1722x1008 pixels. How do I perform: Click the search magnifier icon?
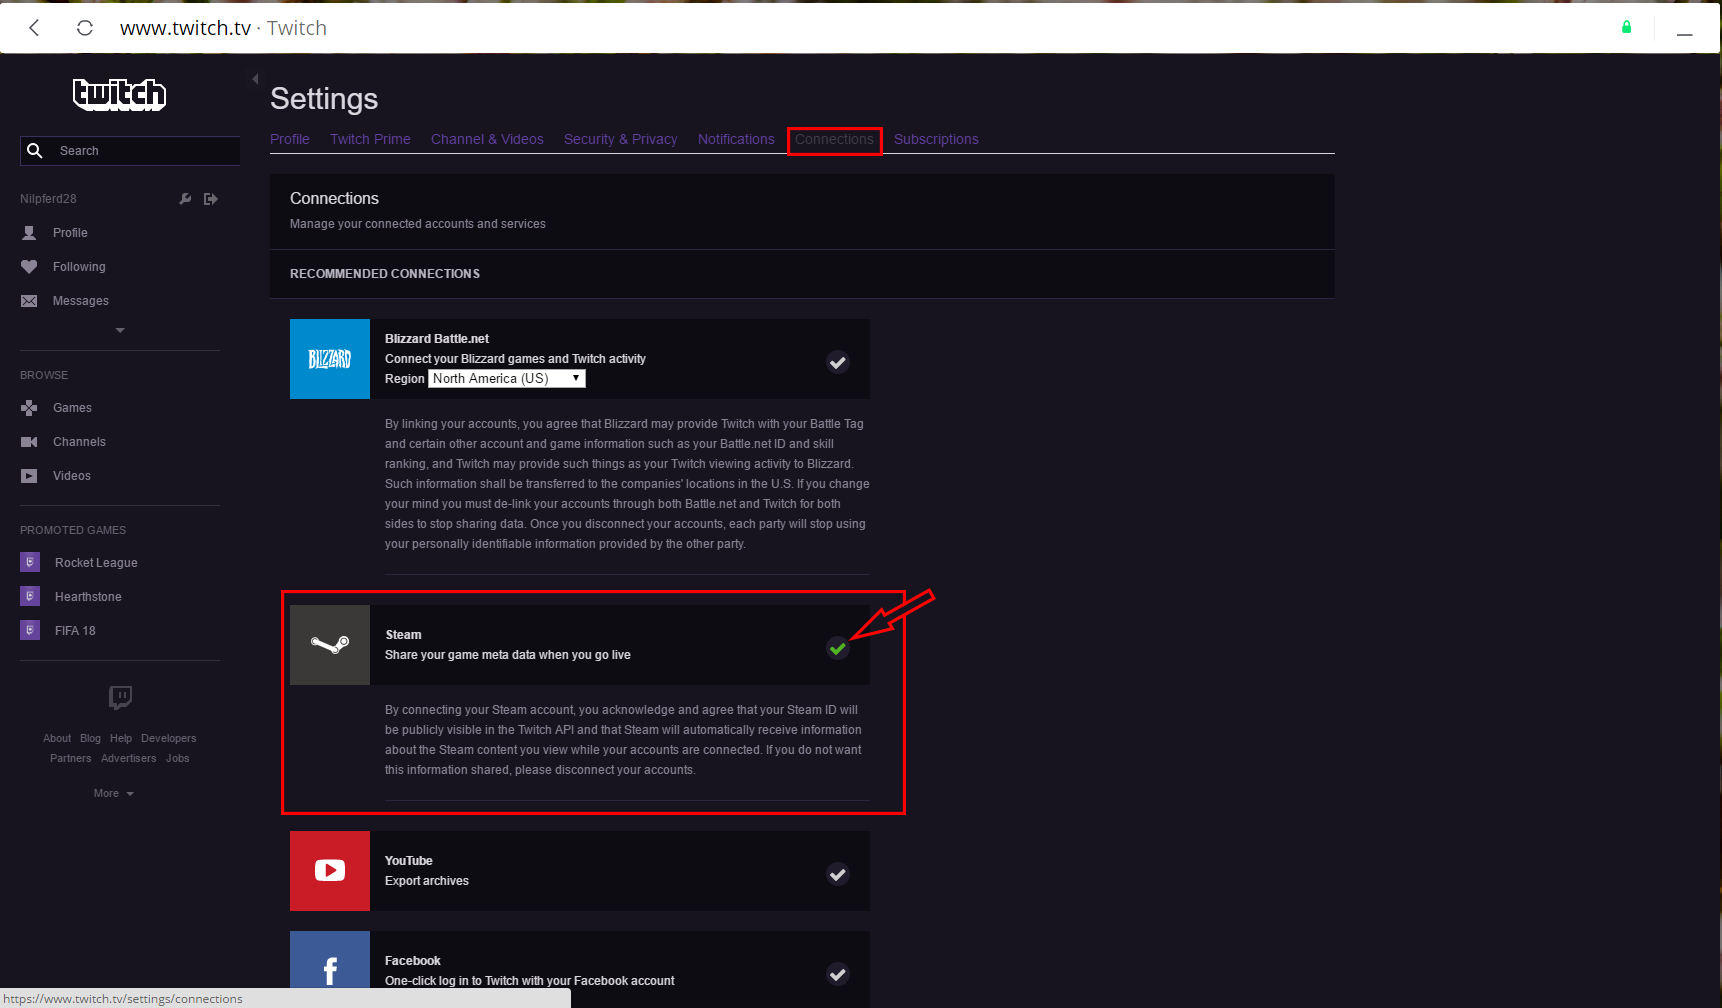(35, 151)
